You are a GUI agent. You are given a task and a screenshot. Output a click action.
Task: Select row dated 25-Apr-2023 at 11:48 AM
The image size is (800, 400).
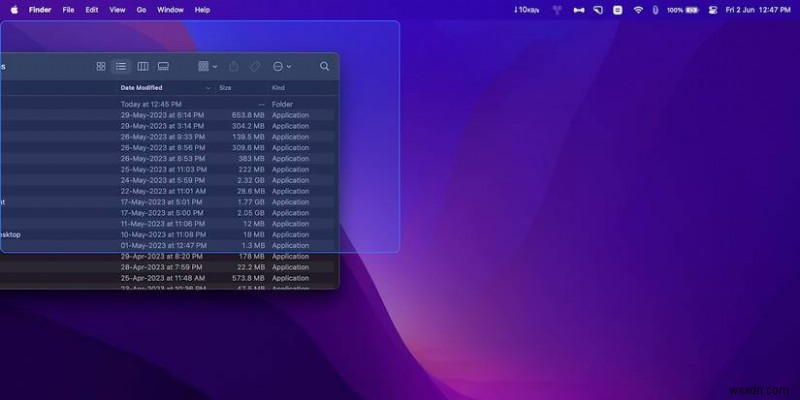tap(168, 278)
